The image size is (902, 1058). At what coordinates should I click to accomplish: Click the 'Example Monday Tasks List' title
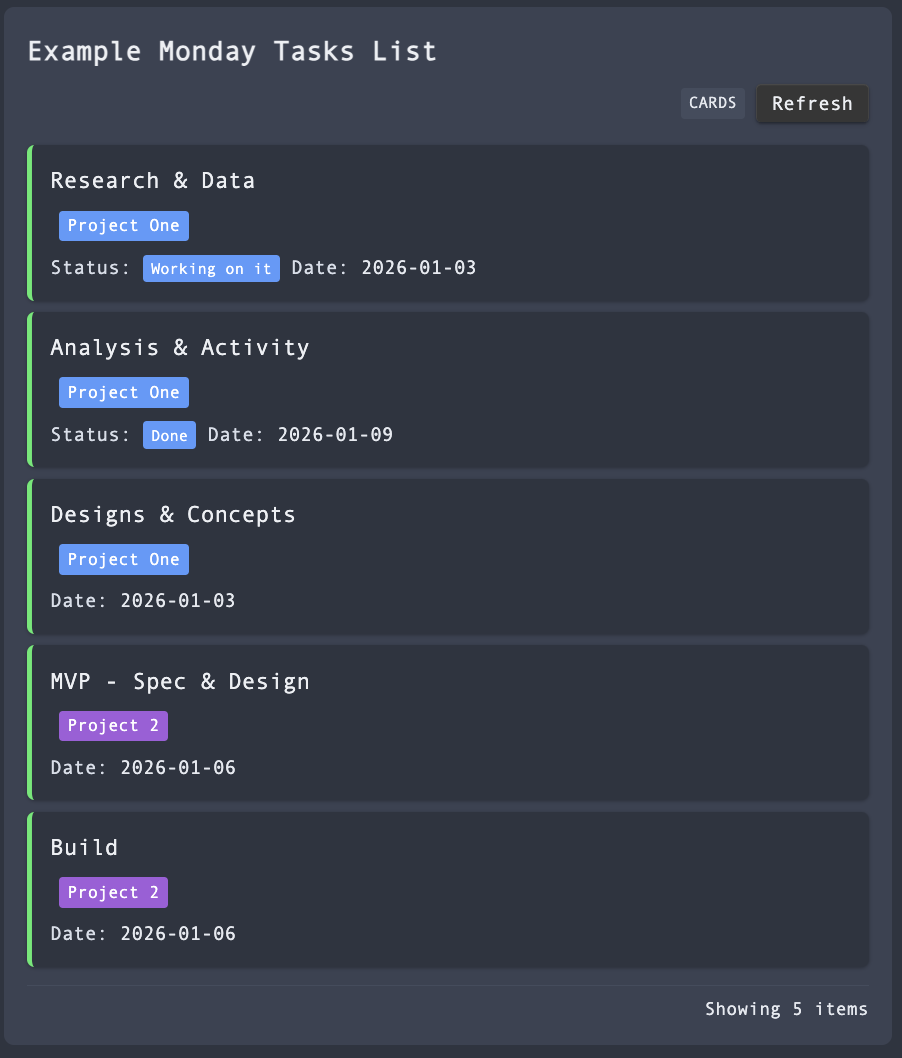[x=232, y=51]
